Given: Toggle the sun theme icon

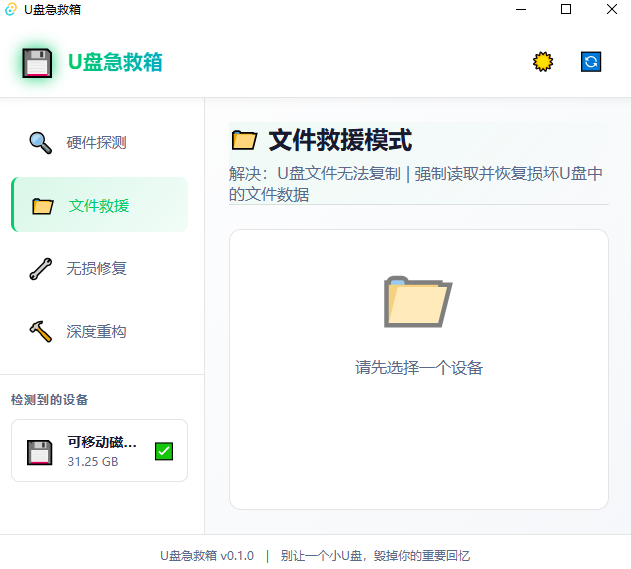Looking at the screenshot, I should 542,62.
